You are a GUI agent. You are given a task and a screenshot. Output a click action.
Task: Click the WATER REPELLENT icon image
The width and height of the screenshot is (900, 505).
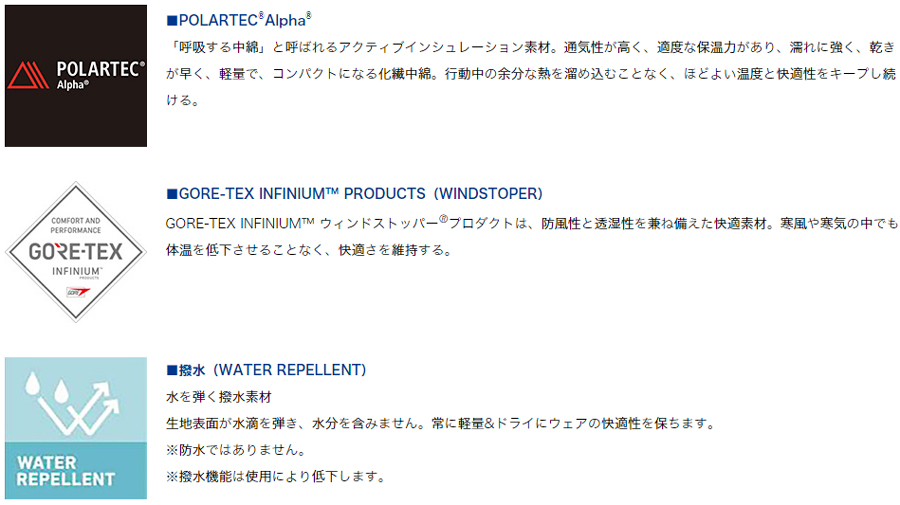[76, 428]
